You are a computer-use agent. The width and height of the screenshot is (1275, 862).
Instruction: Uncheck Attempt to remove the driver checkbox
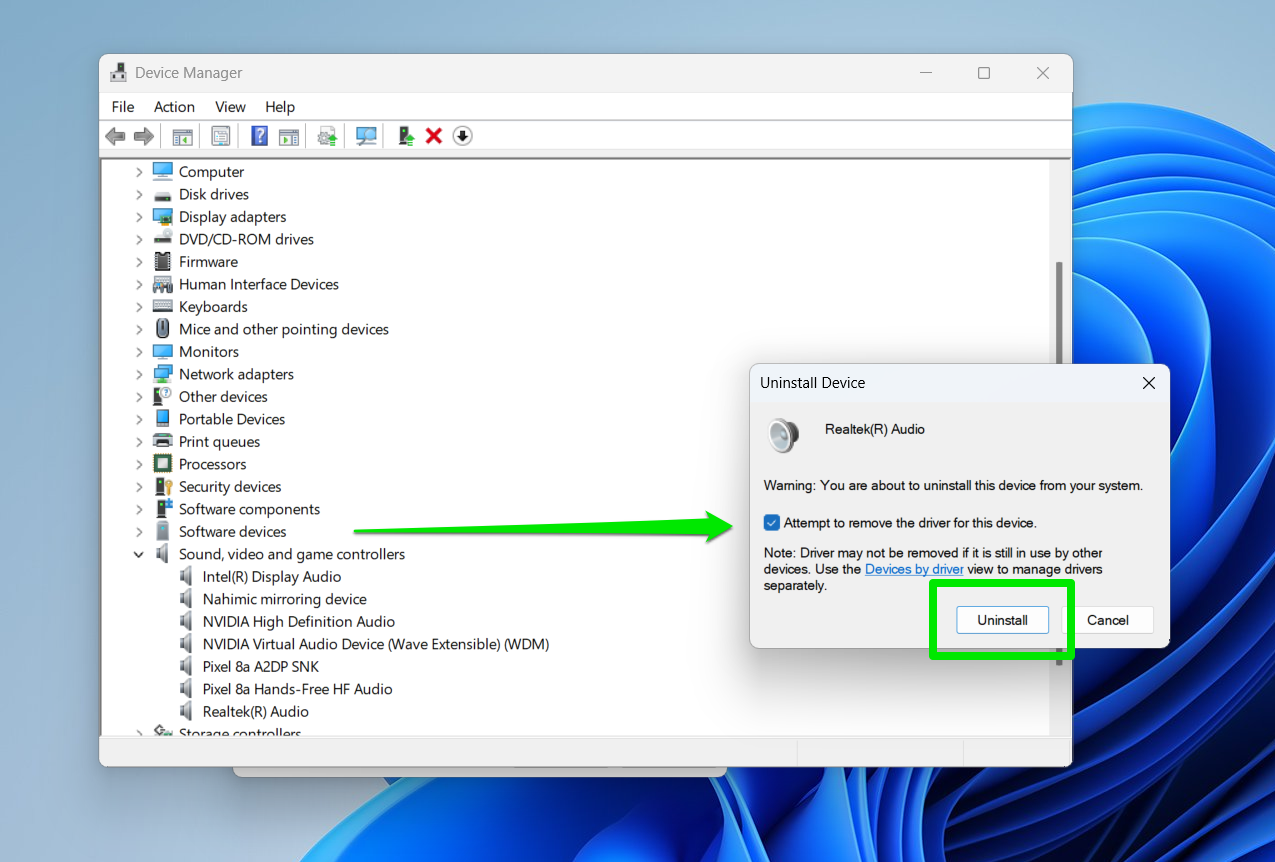point(771,523)
